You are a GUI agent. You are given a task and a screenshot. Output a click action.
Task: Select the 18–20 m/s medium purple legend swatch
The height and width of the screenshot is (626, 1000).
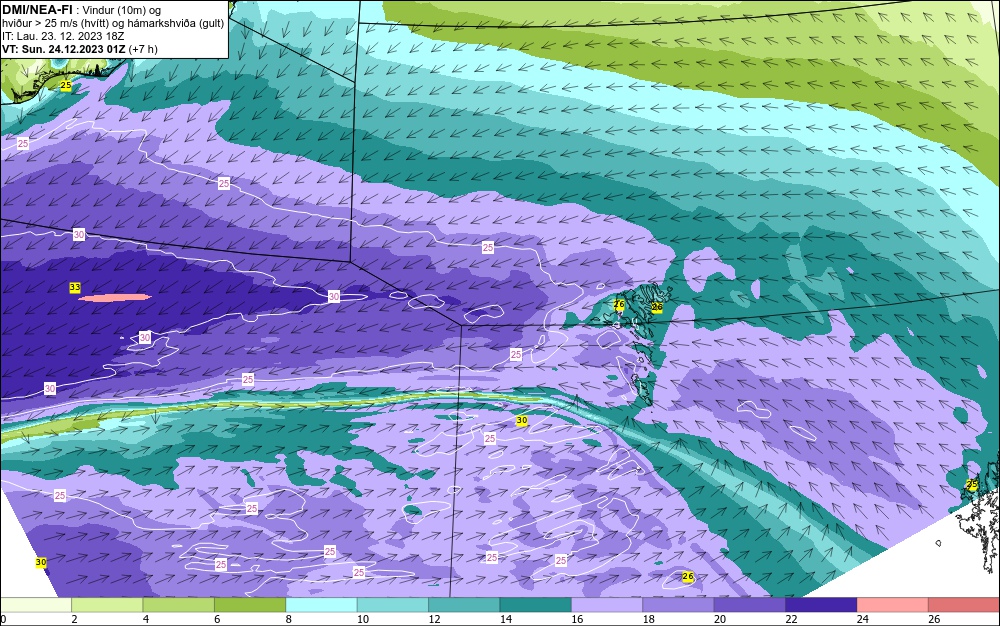679,605
